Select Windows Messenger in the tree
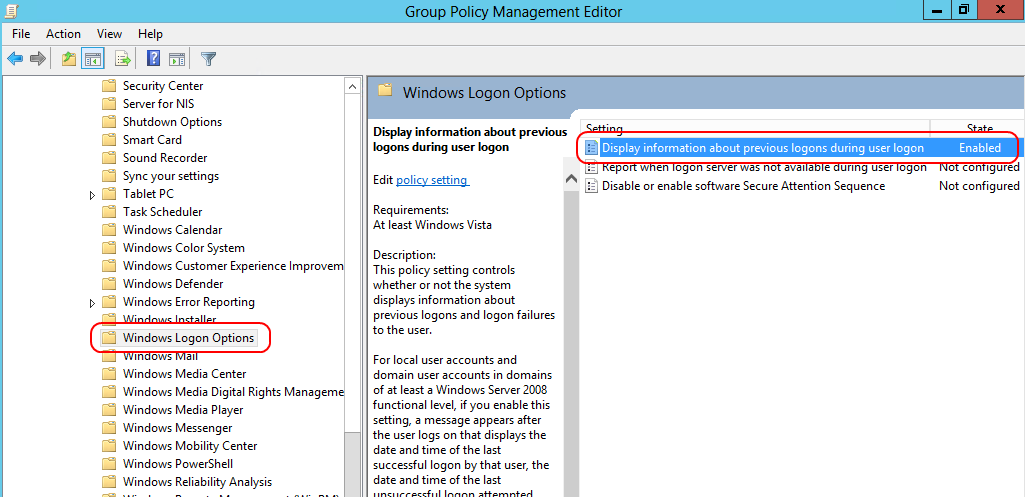Image resolution: width=1025 pixels, height=497 pixels. pos(177,428)
